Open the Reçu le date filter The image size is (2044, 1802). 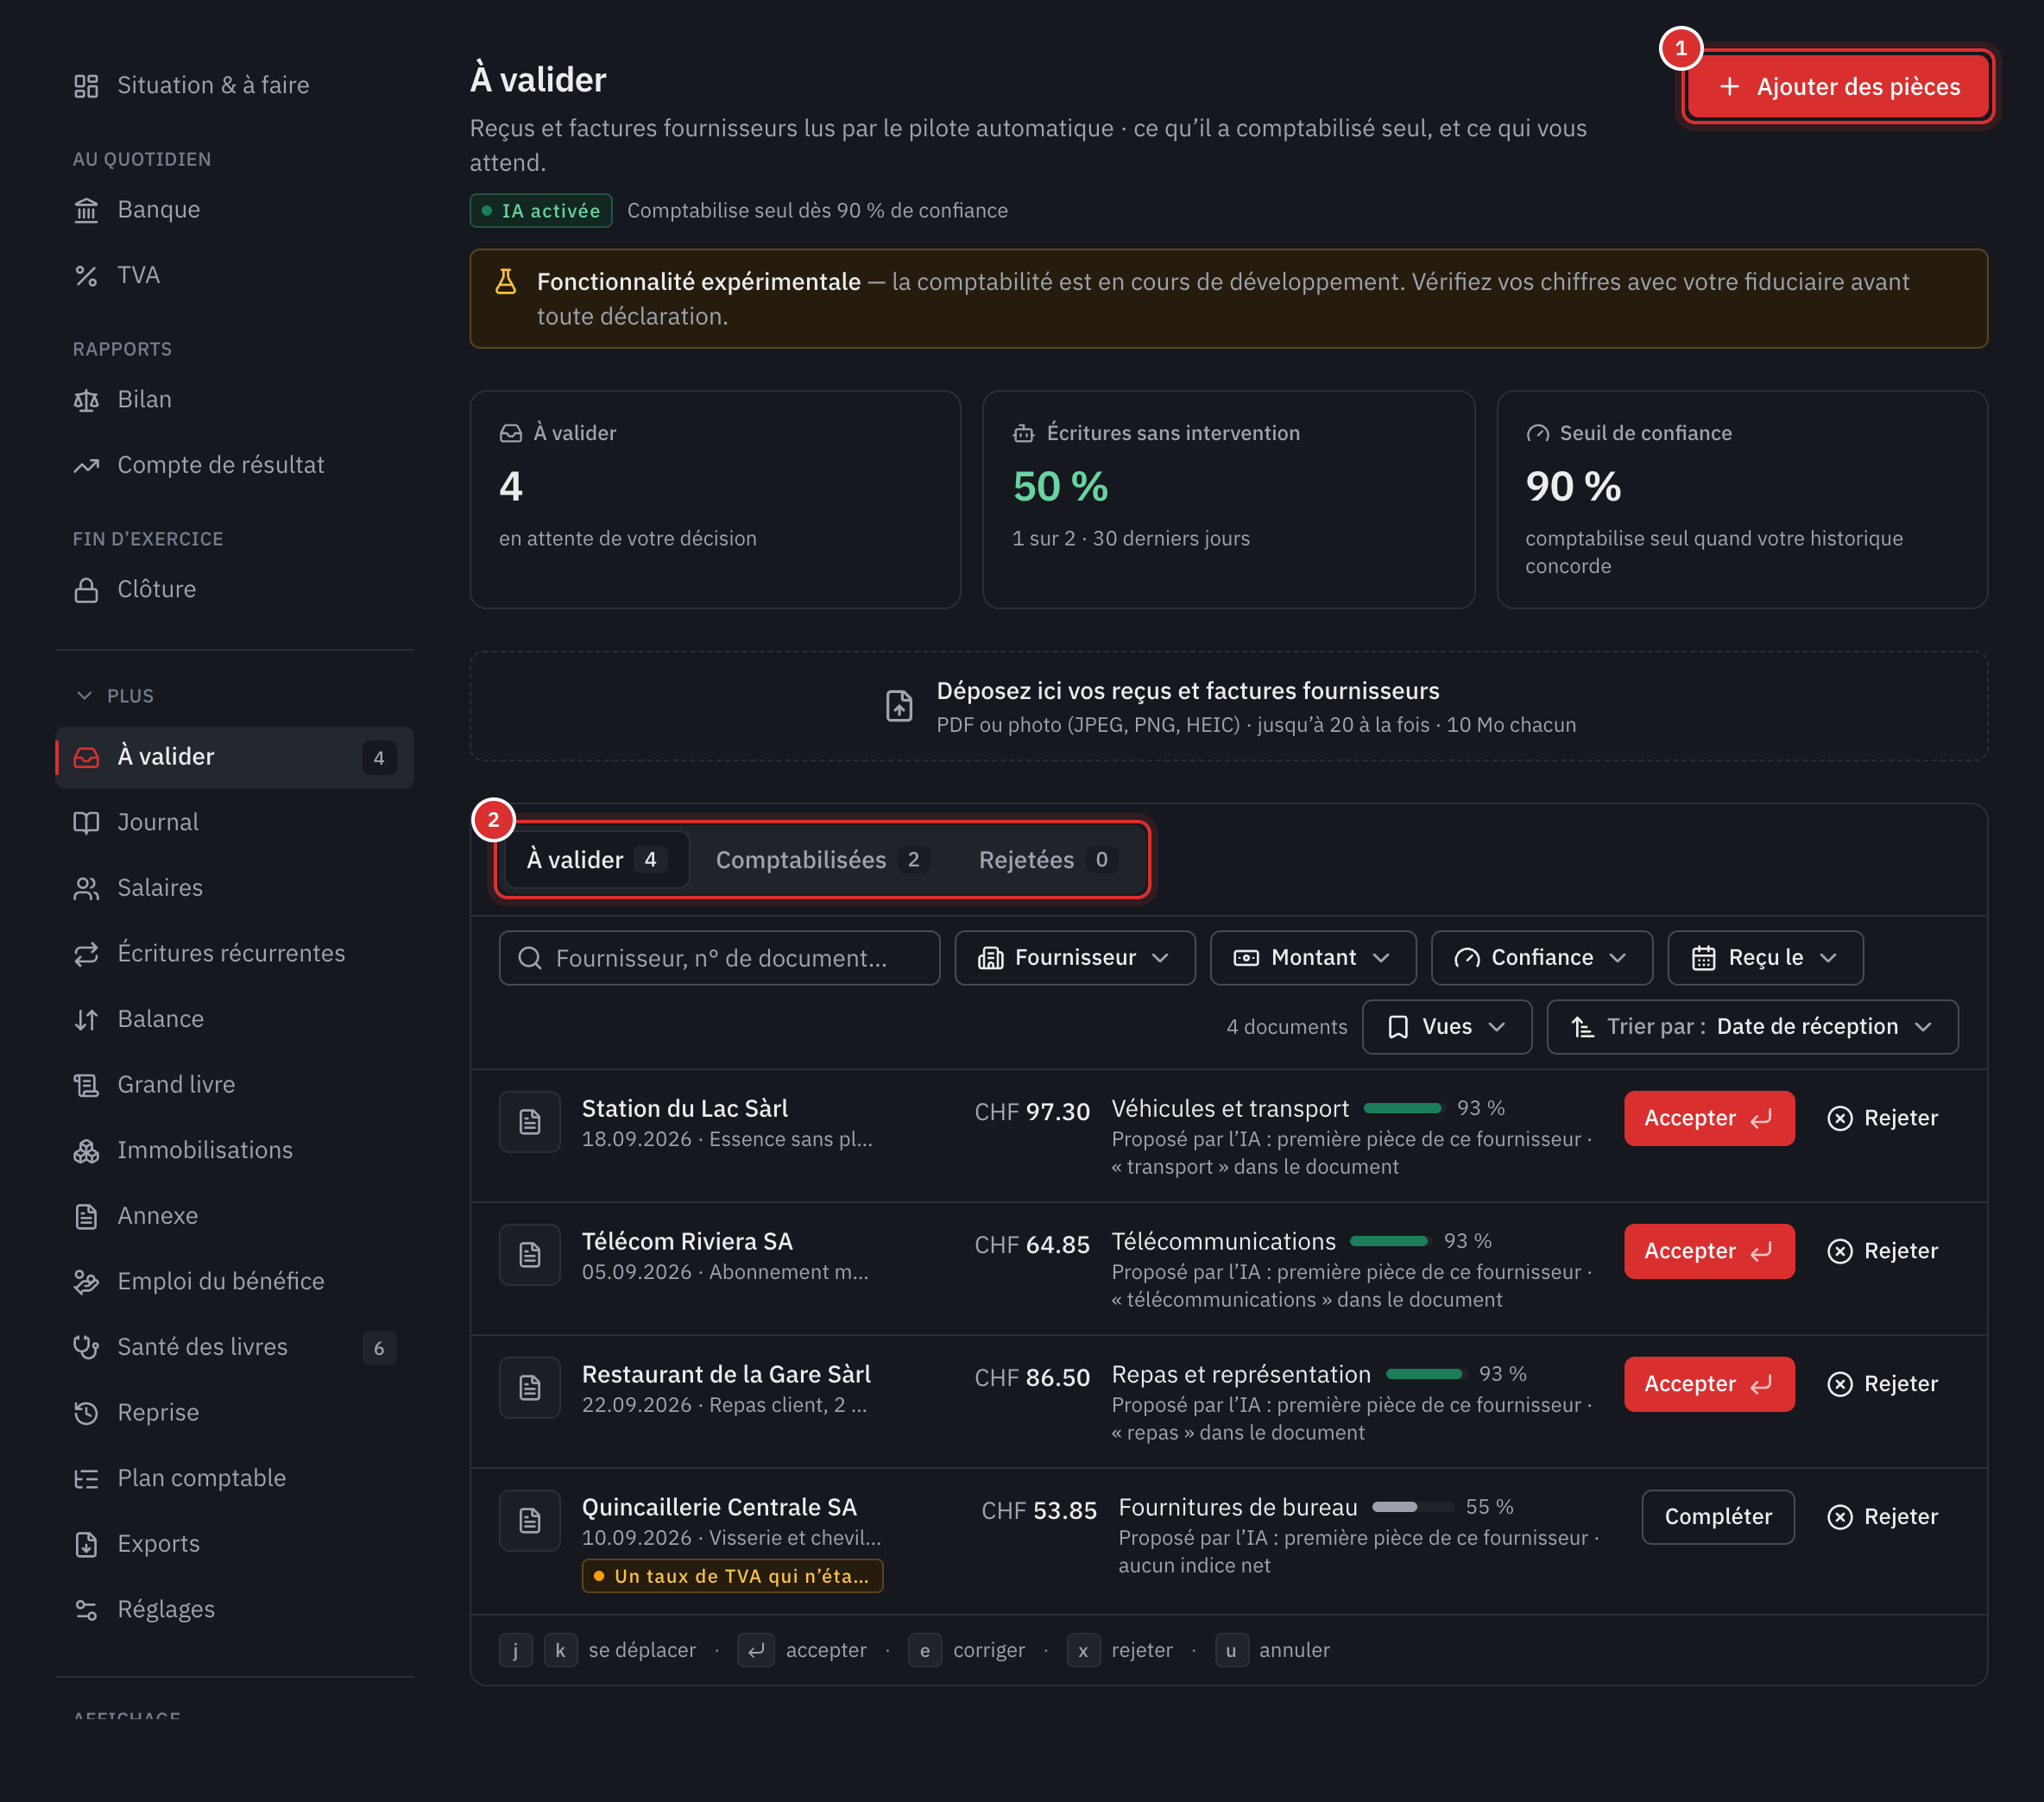point(1765,958)
